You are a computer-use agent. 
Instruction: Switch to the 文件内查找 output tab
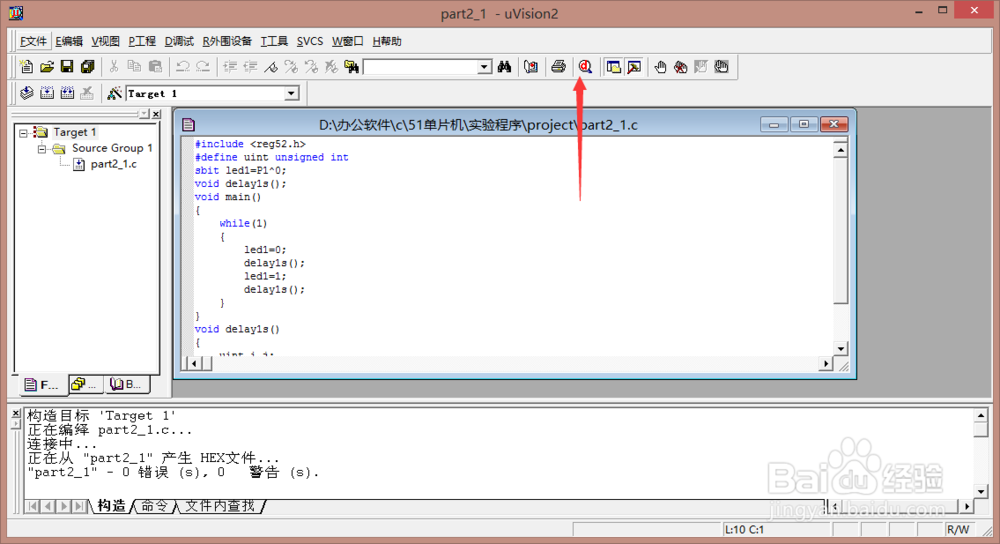(x=220, y=506)
